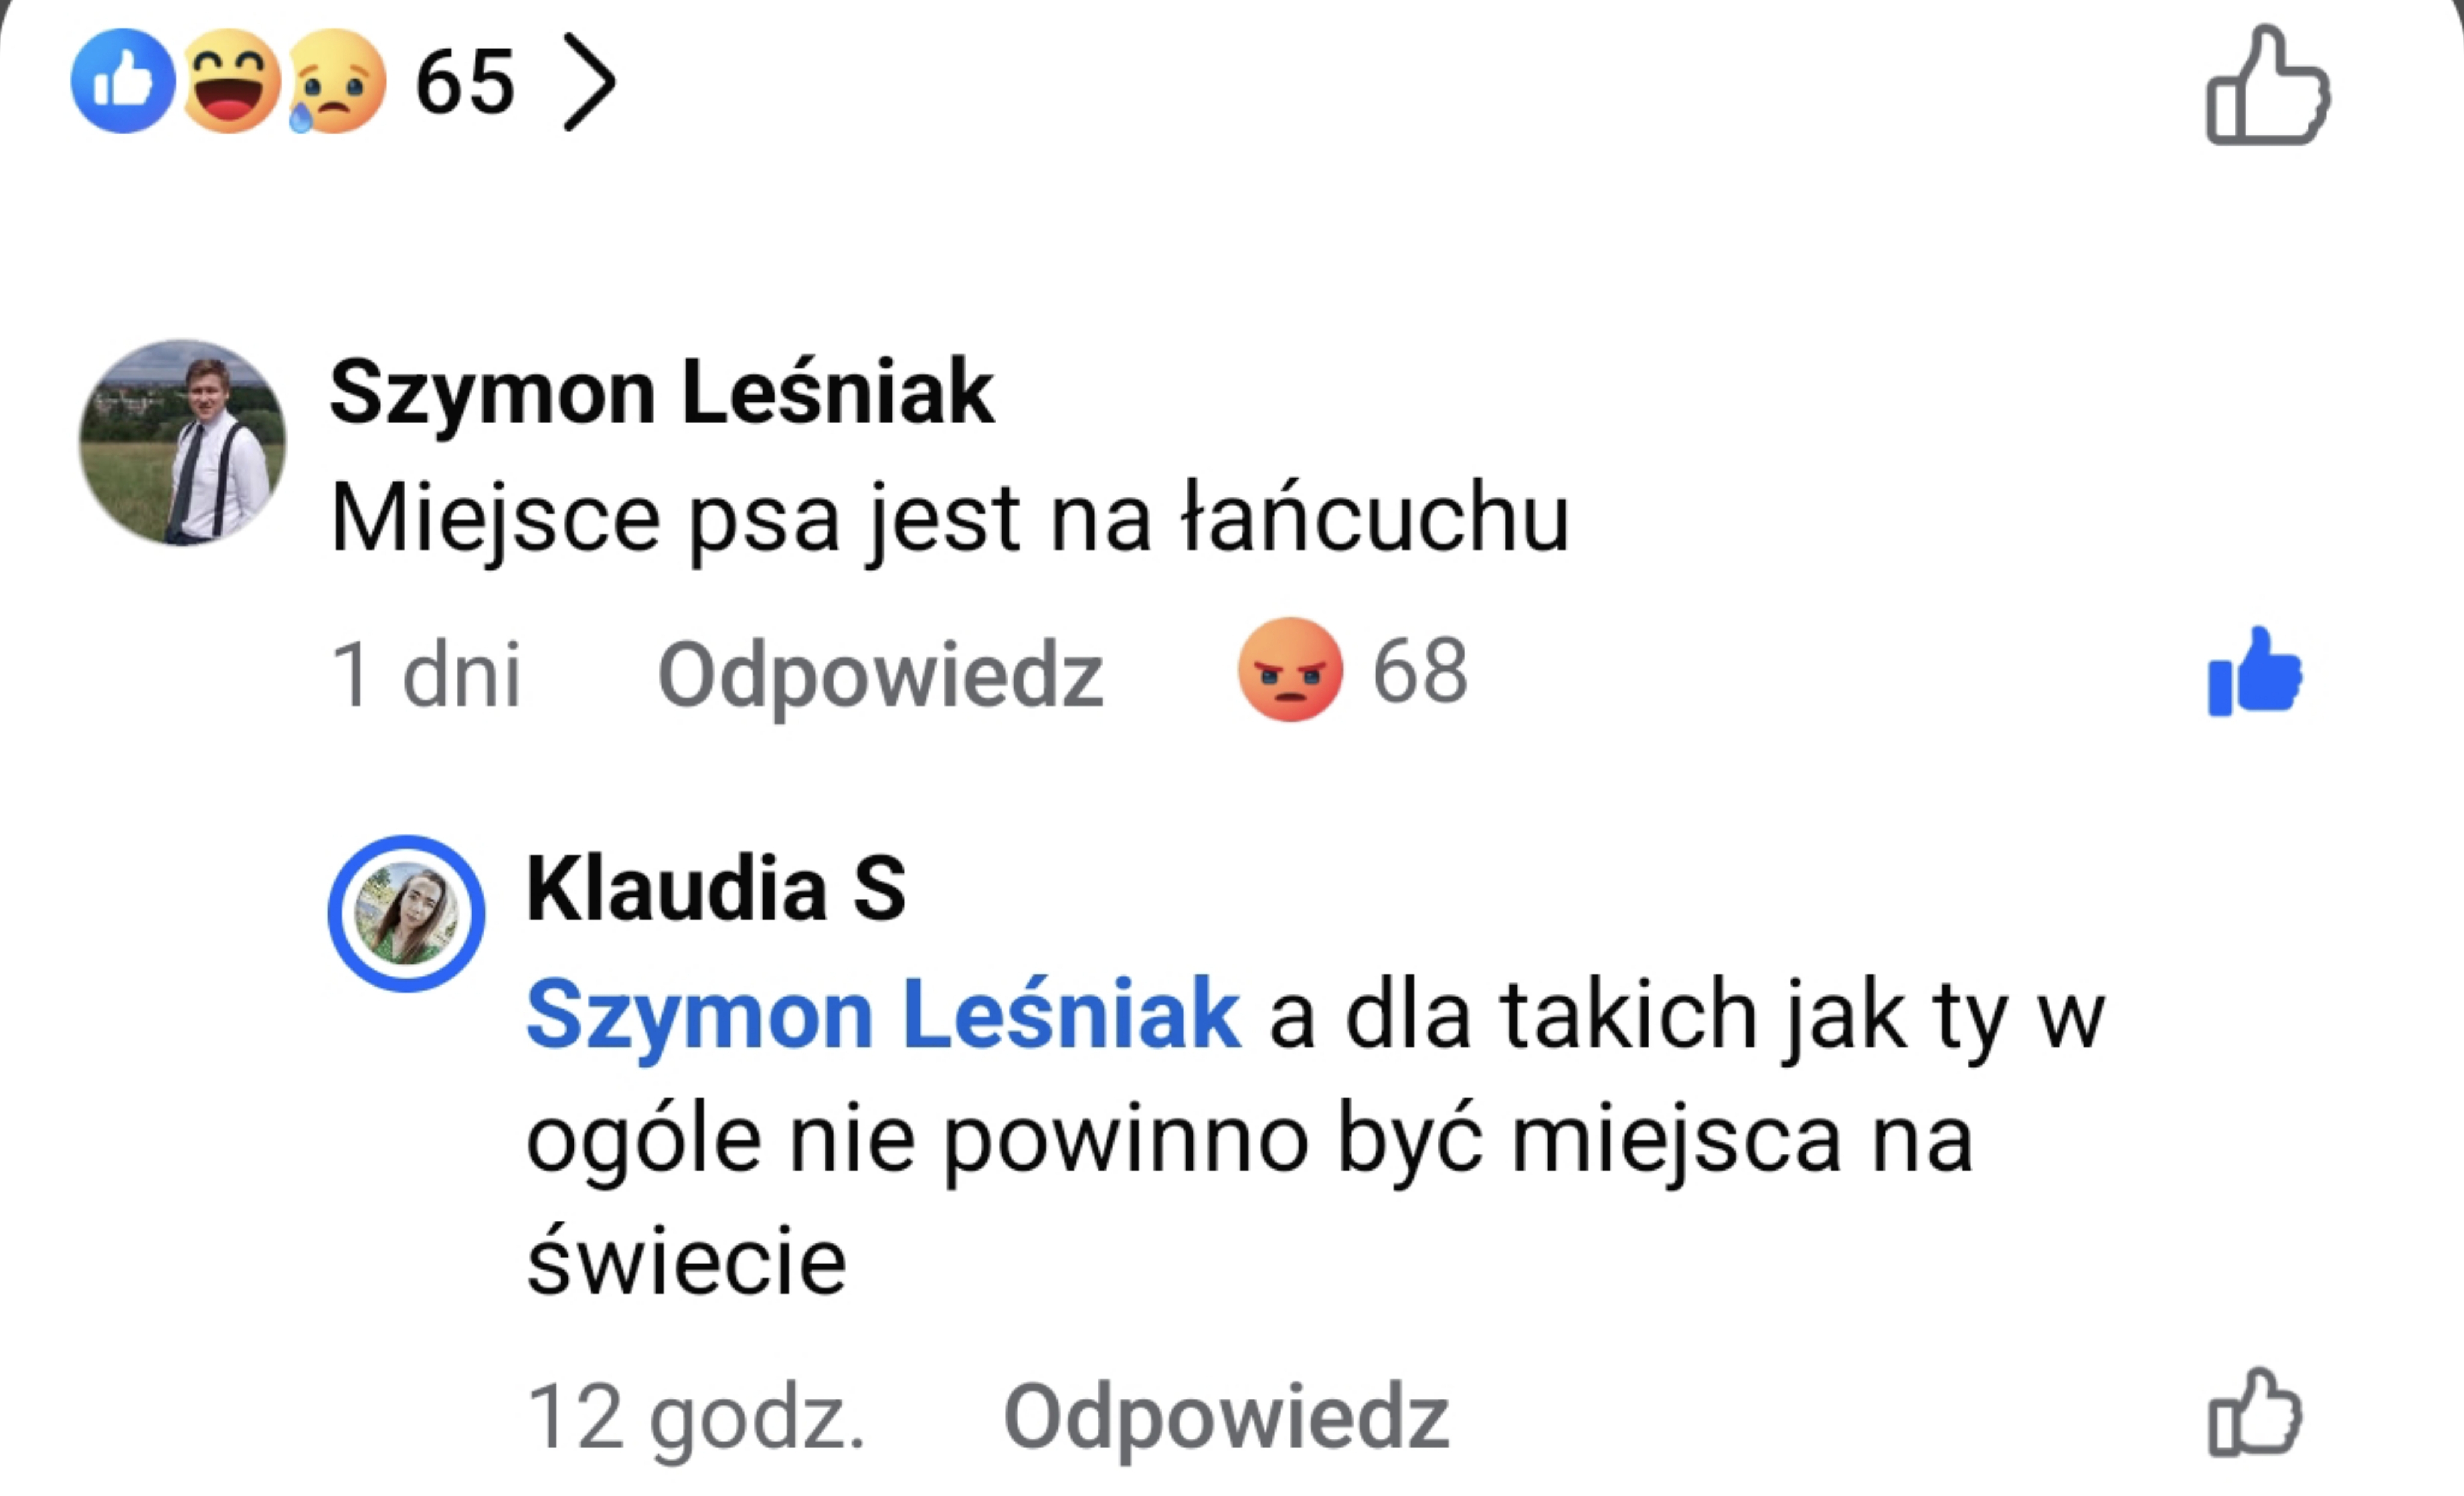The image size is (2464, 1496).
Task: Click the laughing Haha reaction emoji
Action: point(231,81)
